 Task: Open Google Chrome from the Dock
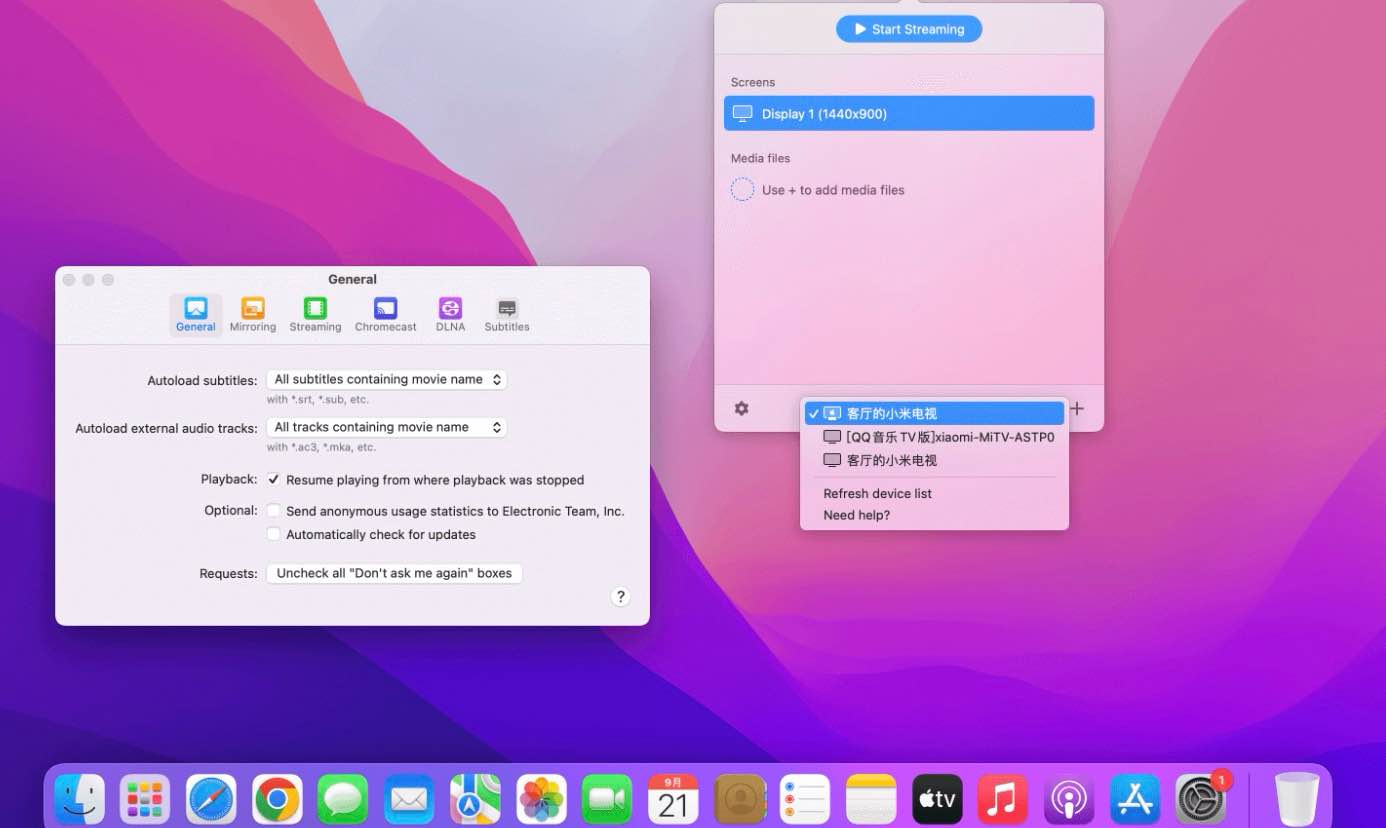coord(277,800)
